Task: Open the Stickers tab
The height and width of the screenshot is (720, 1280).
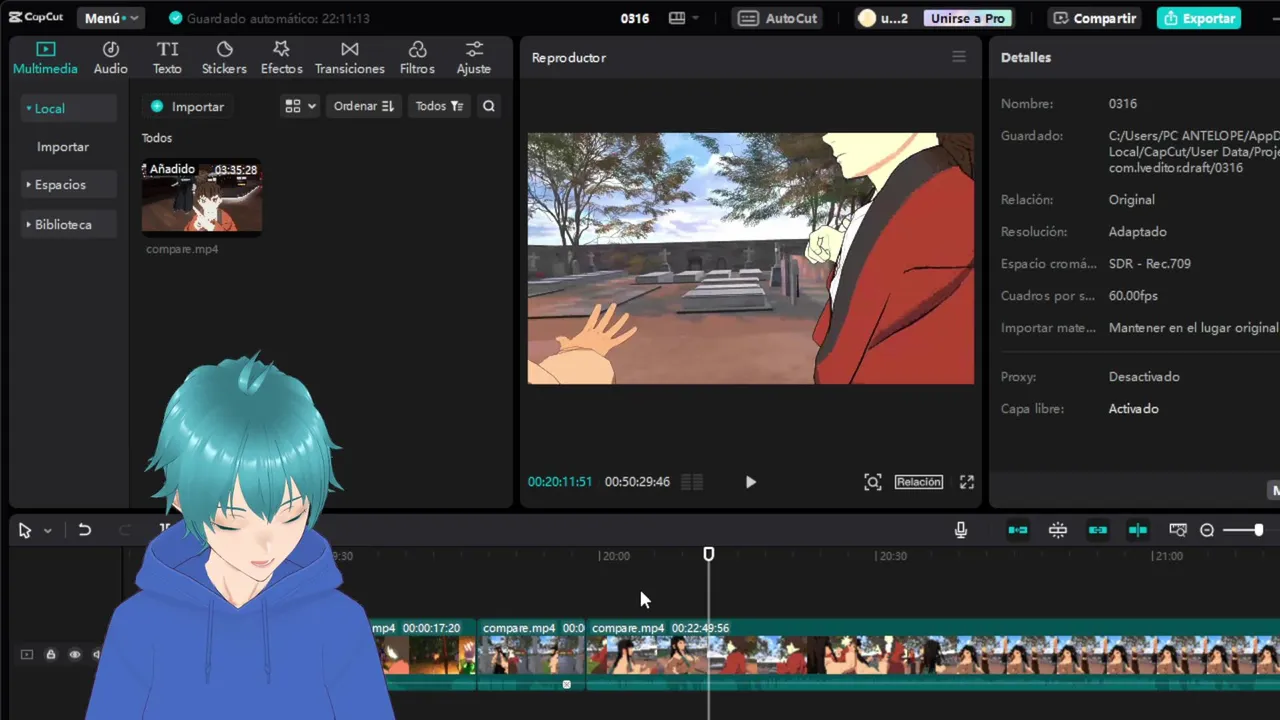Action: (224, 58)
